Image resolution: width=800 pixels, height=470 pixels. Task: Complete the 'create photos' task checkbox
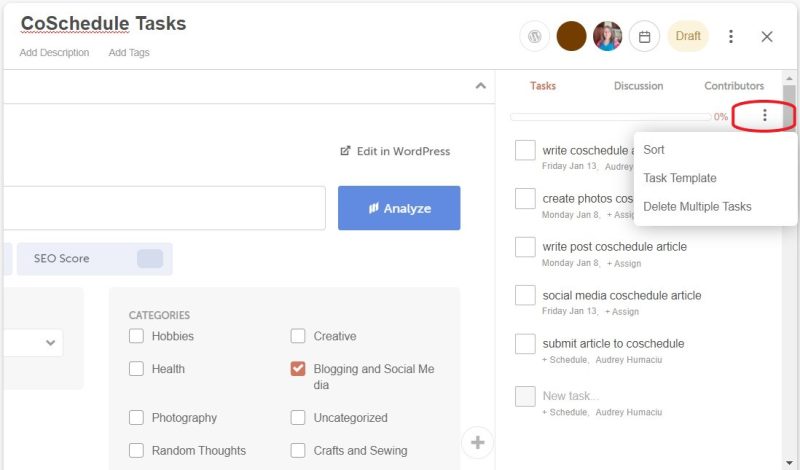coord(525,199)
